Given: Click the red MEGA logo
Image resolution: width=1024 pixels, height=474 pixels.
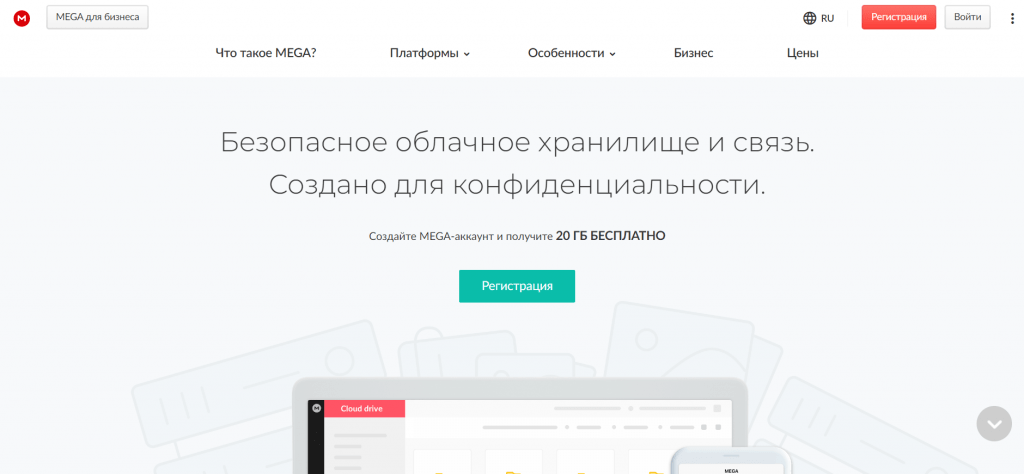Looking at the screenshot, I should coord(22,18).
